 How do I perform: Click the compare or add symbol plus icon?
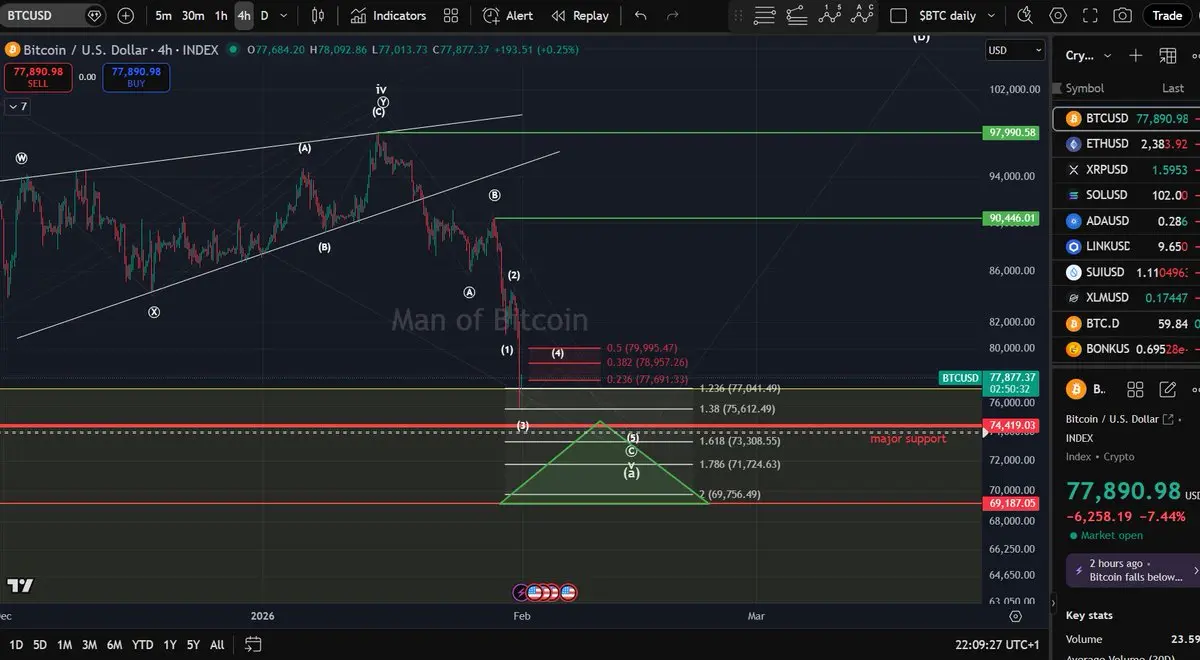124,15
